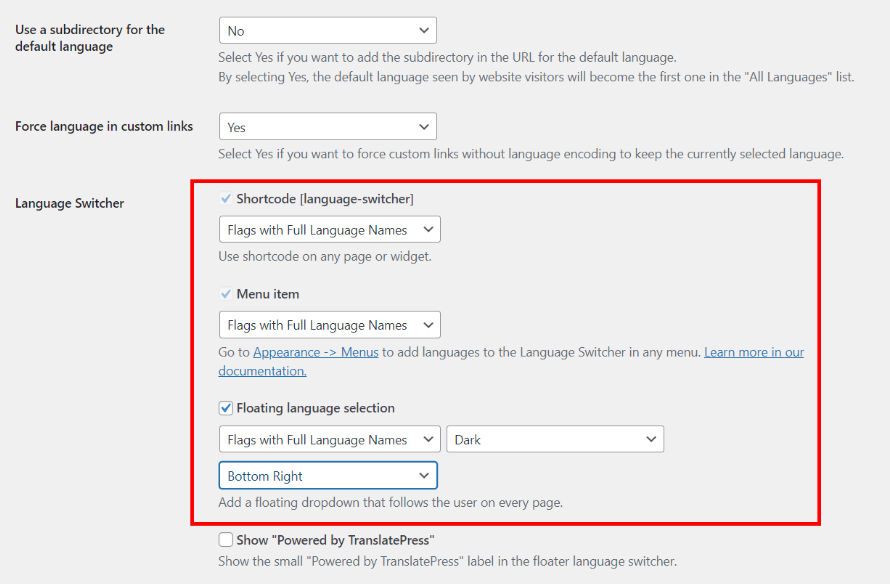The width and height of the screenshot is (890, 584).
Task: Open the Dark theme dropdown
Action: click(x=555, y=439)
